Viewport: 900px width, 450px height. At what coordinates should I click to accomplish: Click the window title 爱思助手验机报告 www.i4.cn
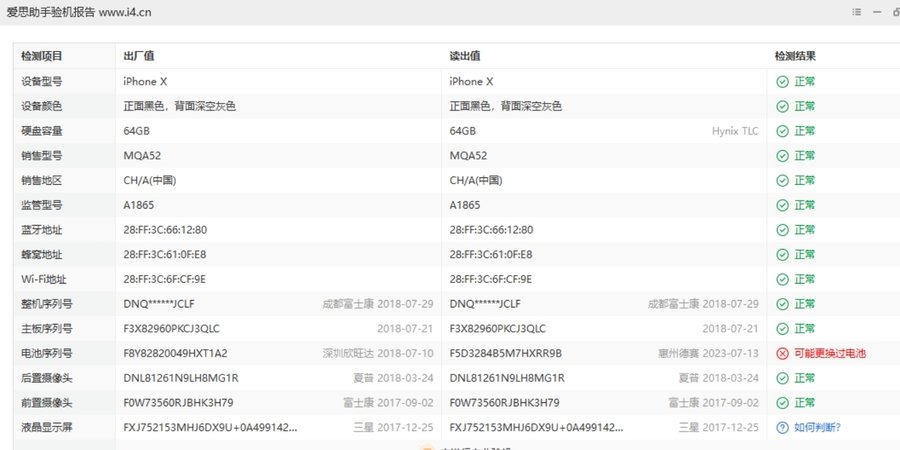pyautogui.click(x=79, y=12)
